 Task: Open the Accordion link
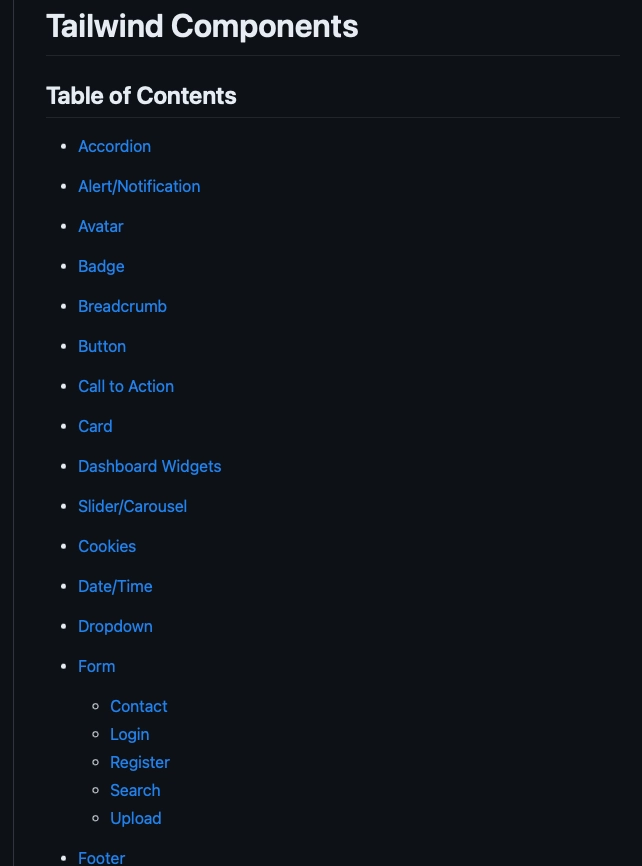114,146
